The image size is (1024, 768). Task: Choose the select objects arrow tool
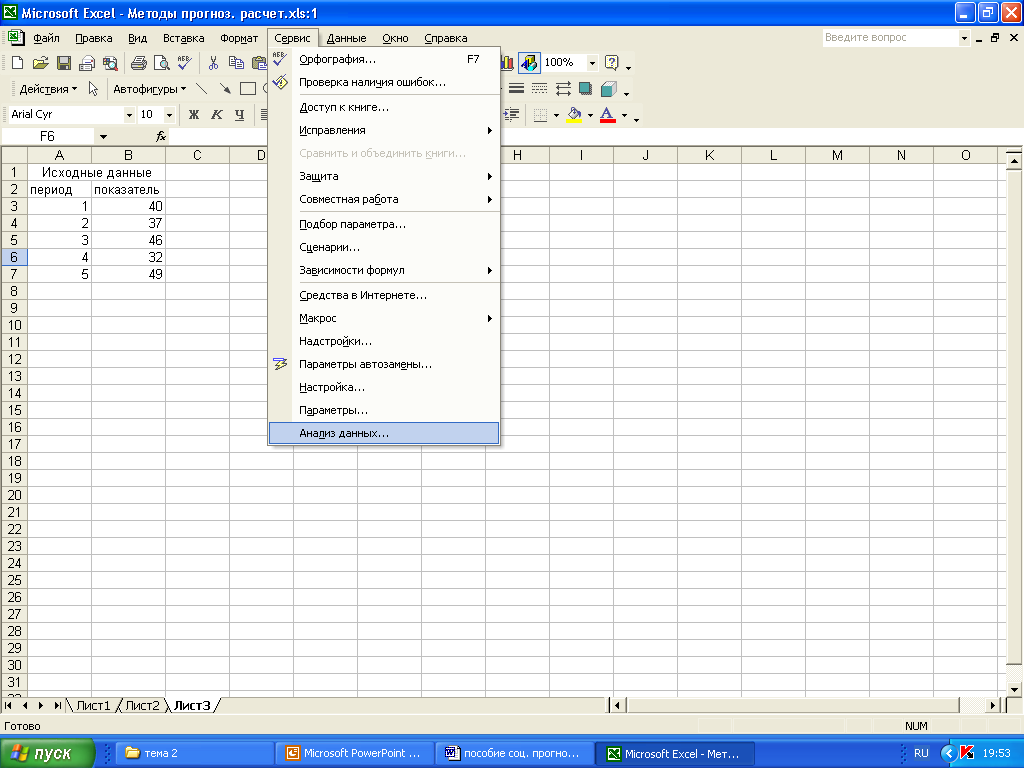pyautogui.click(x=93, y=88)
